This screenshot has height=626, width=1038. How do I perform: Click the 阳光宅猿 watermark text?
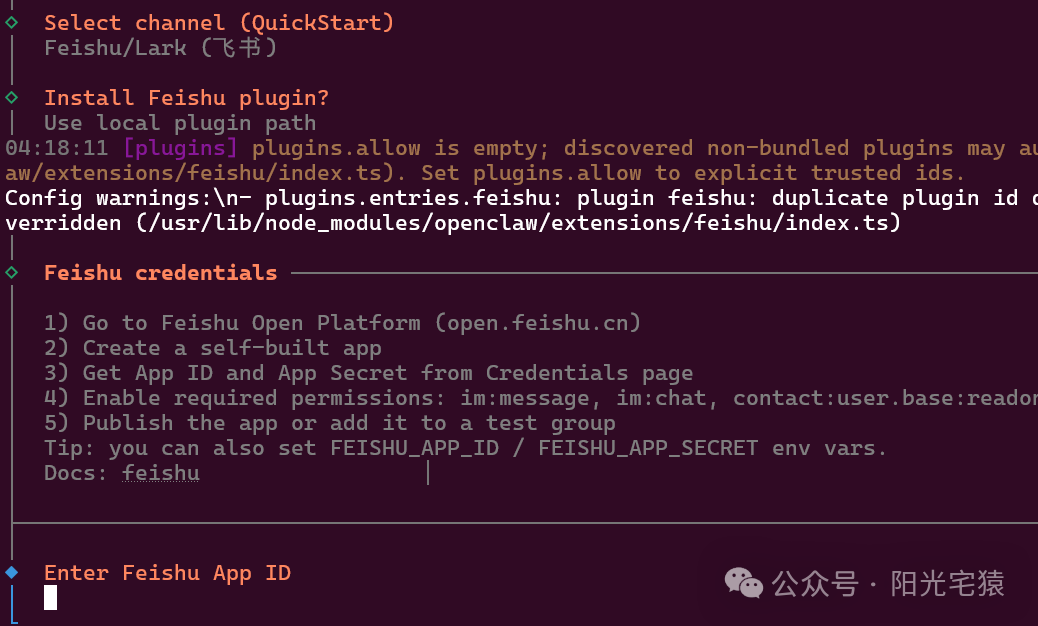pos(947,584)
